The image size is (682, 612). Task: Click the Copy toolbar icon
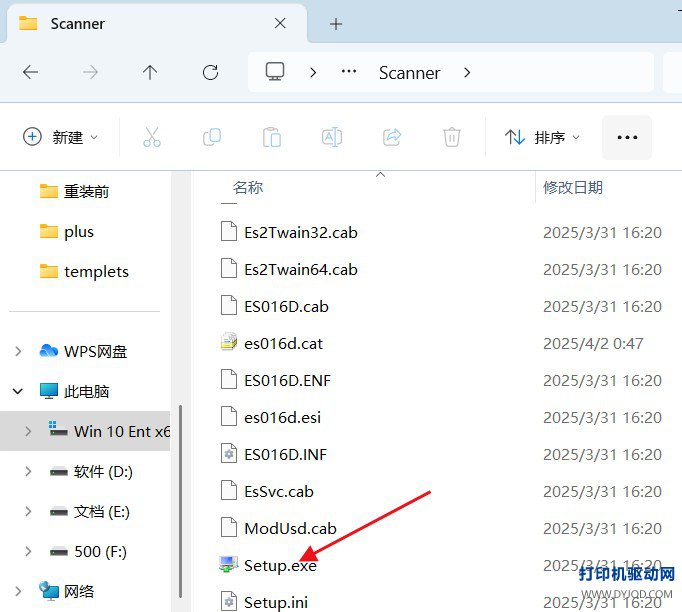[x=212, y=137]
